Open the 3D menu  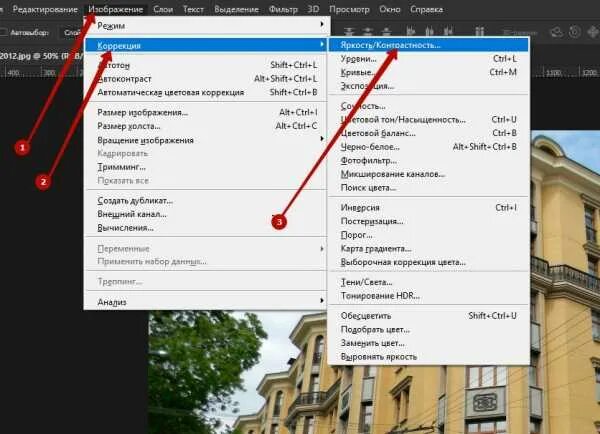tap(313, 10)
